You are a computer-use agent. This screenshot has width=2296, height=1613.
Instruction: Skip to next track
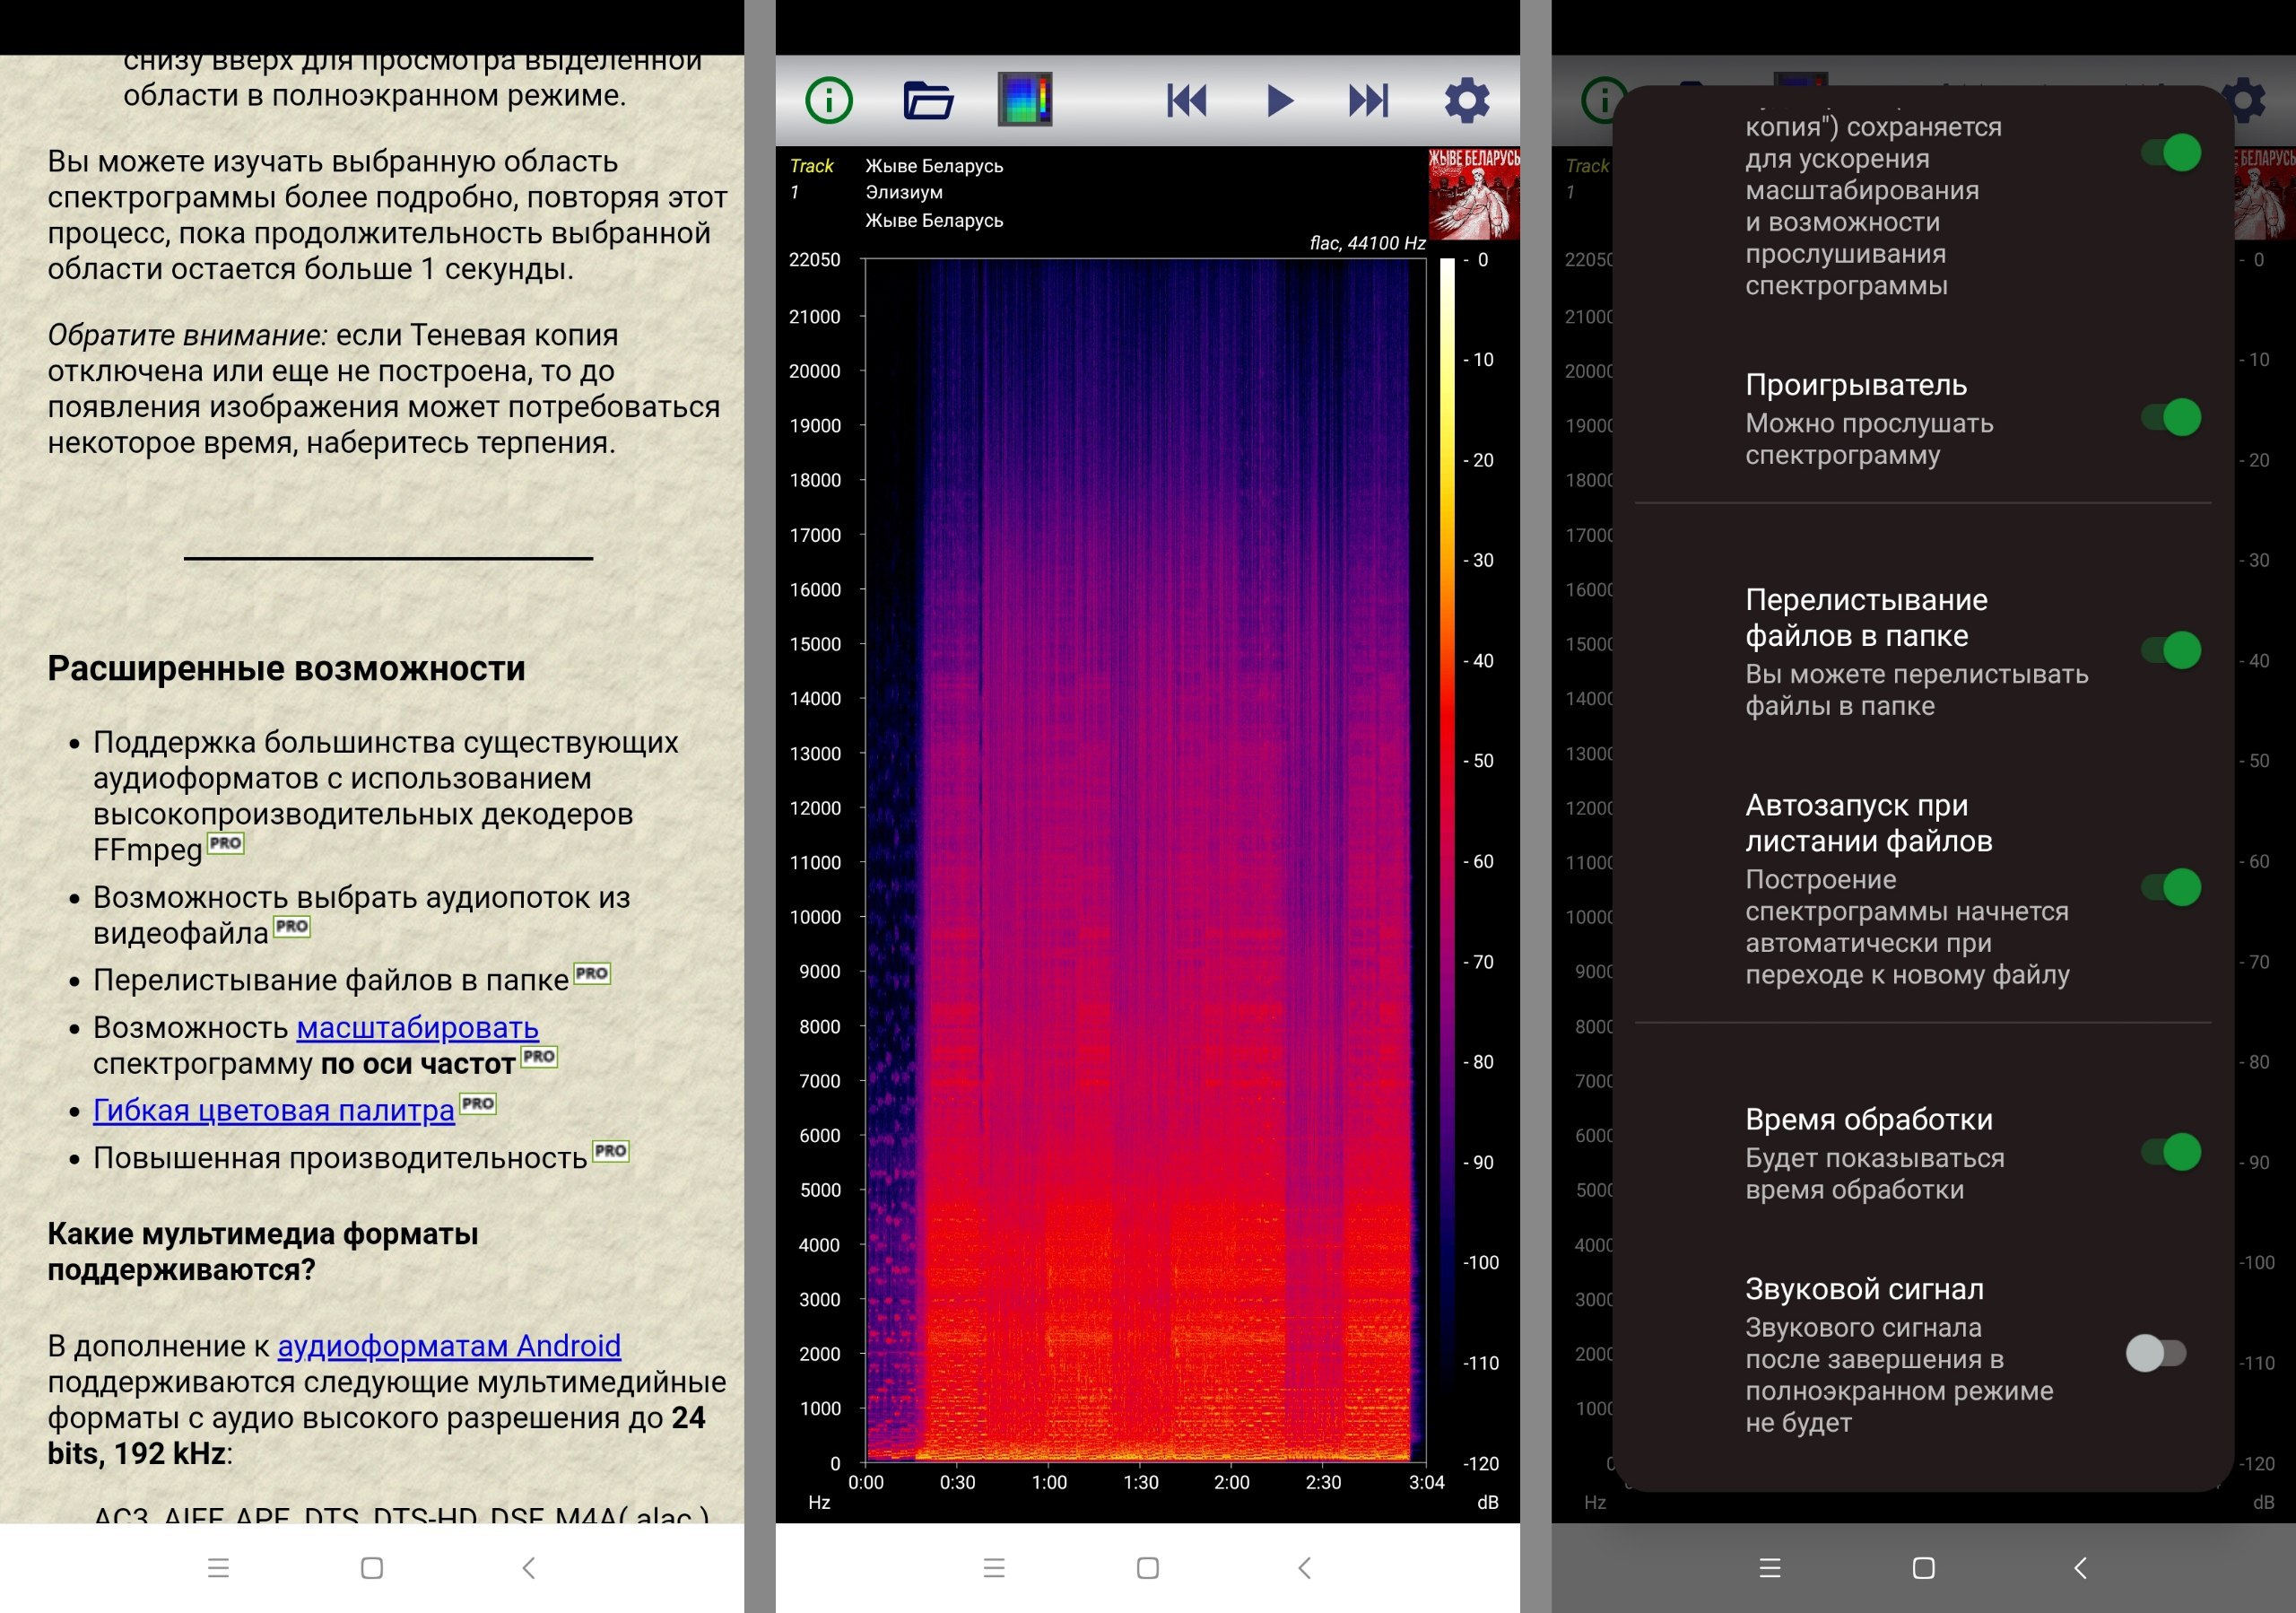click(1368, 100)
